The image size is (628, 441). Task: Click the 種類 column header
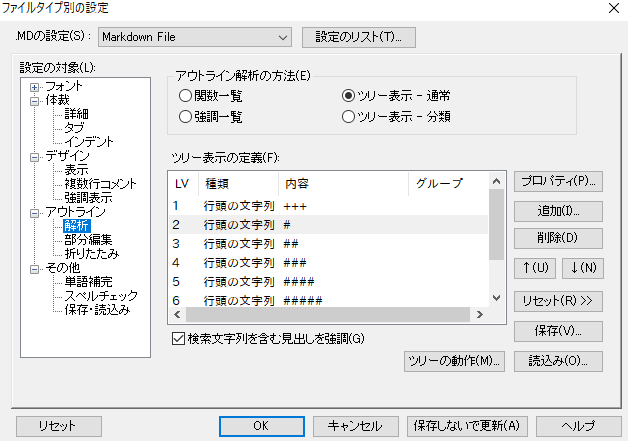(238, 184)
